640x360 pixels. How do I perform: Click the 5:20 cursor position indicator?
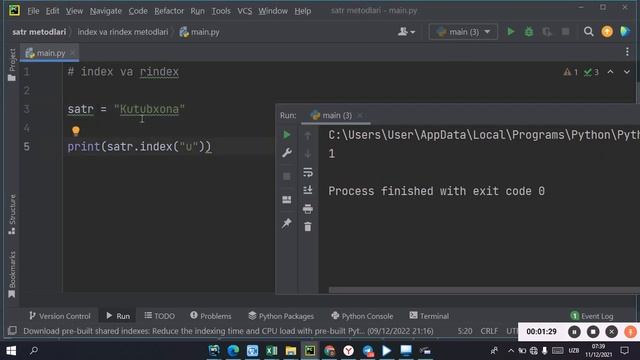(x=464, y=331)
